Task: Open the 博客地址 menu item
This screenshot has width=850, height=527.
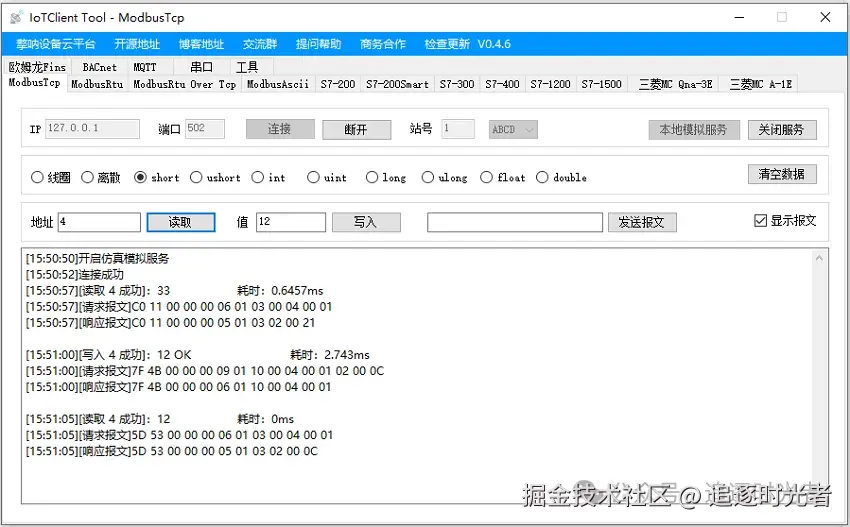Action: pyautogui.click(x=201, y=44)
